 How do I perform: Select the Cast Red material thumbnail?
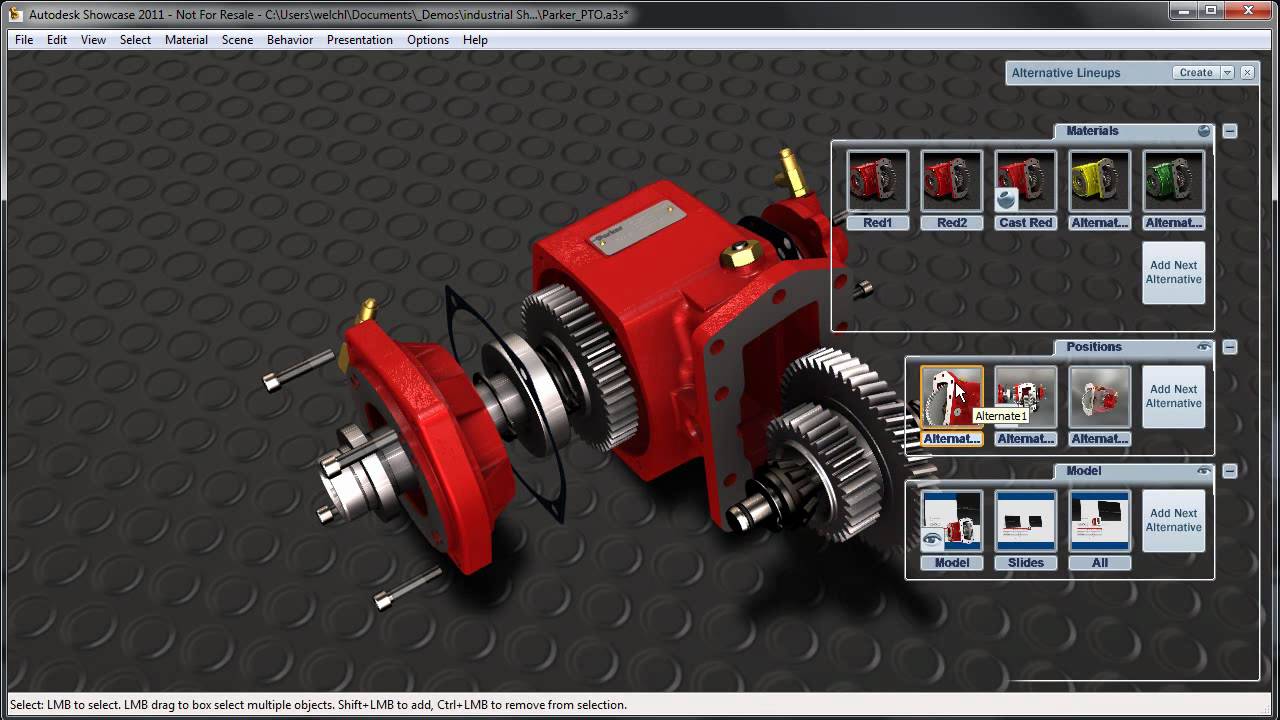[1026, 182]
